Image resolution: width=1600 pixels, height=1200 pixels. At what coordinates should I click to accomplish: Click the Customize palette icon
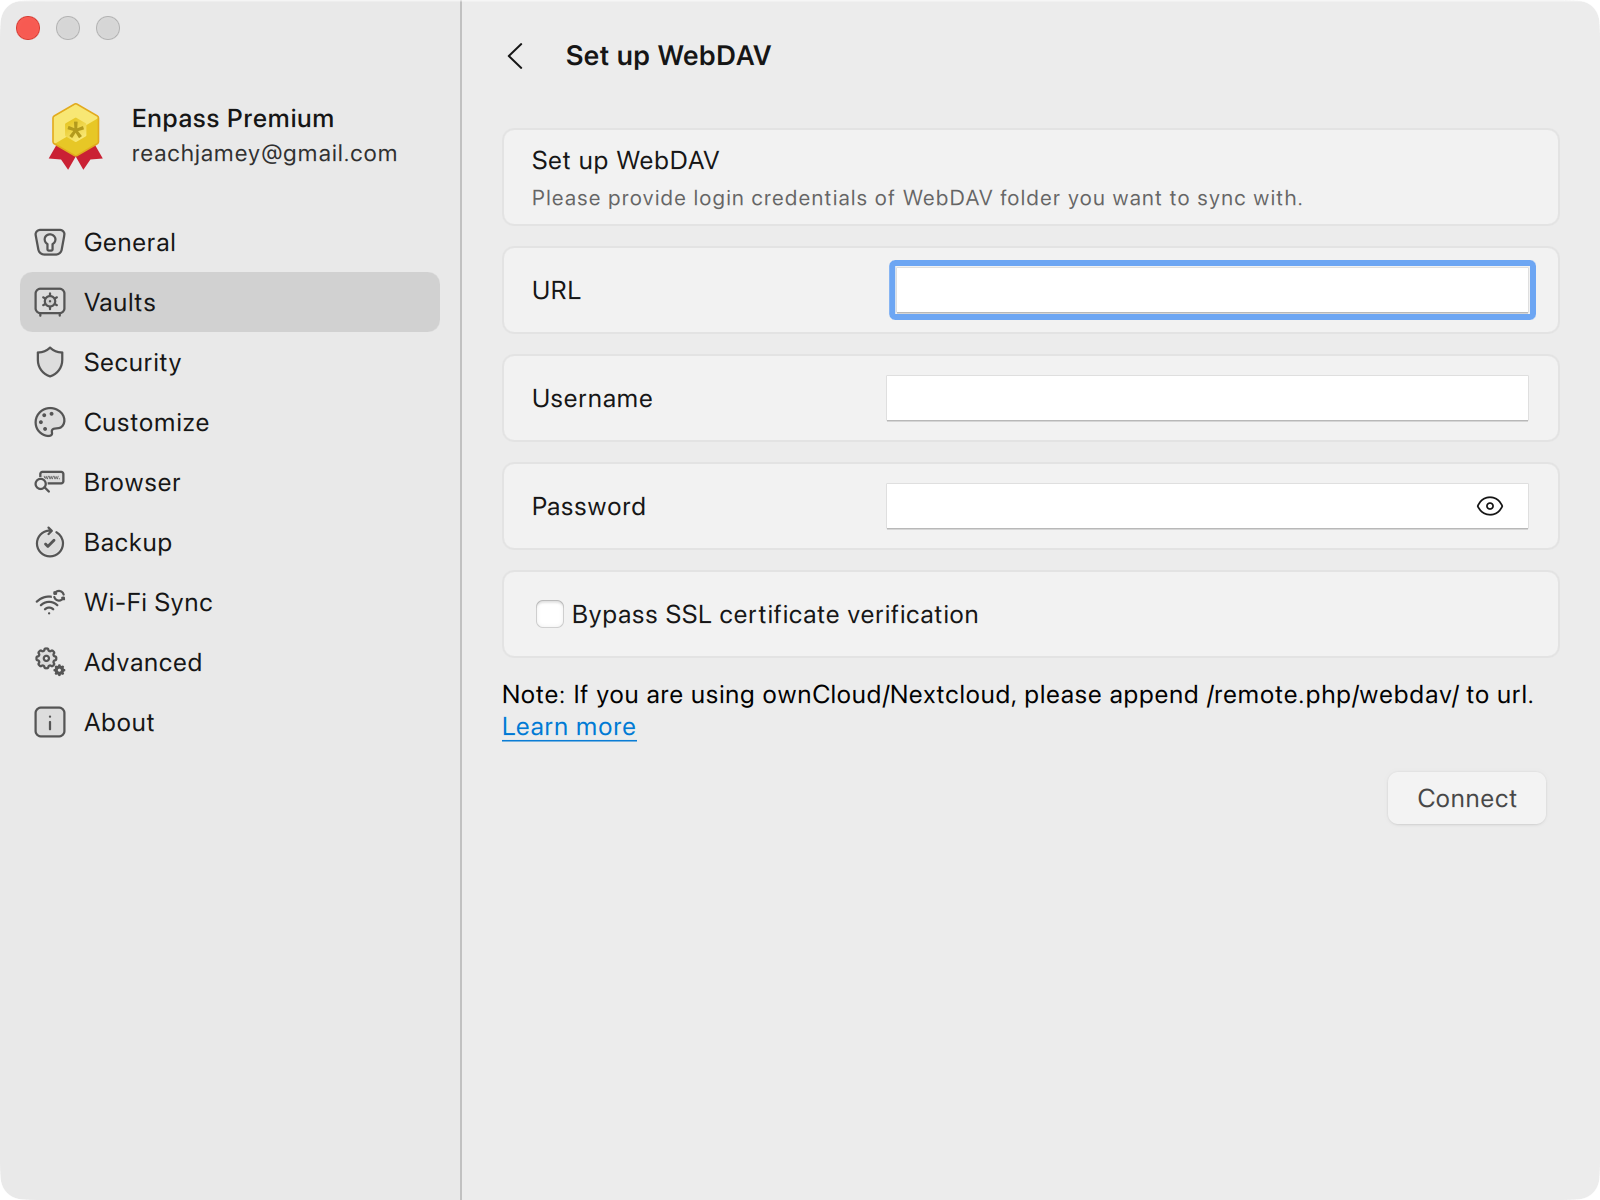pos(50,422)
